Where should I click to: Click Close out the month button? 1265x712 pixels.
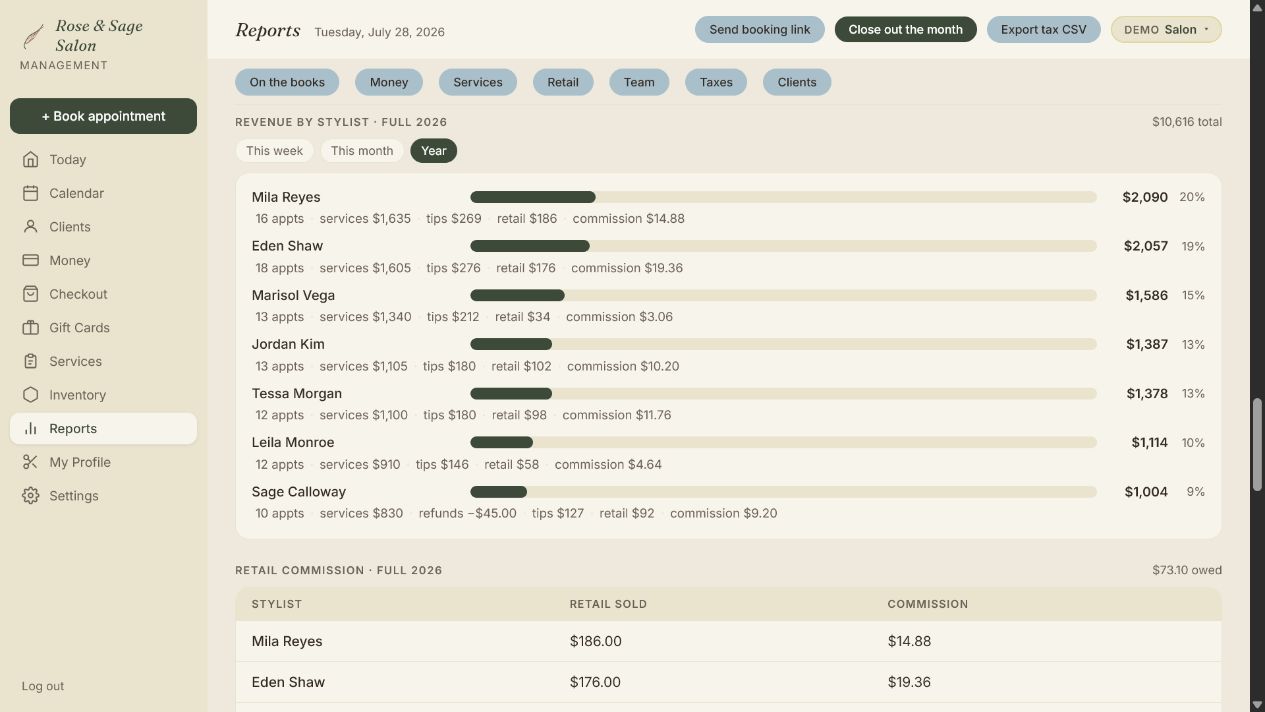tap(906, 29)
